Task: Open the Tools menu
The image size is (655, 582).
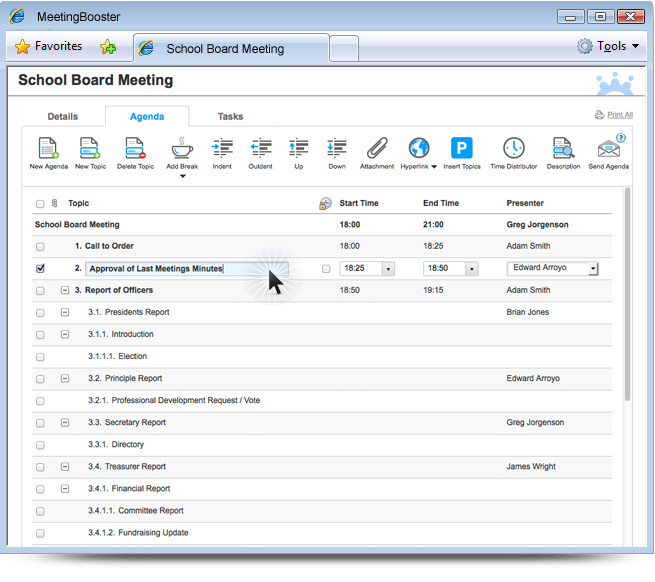Action: click(608, 46)
